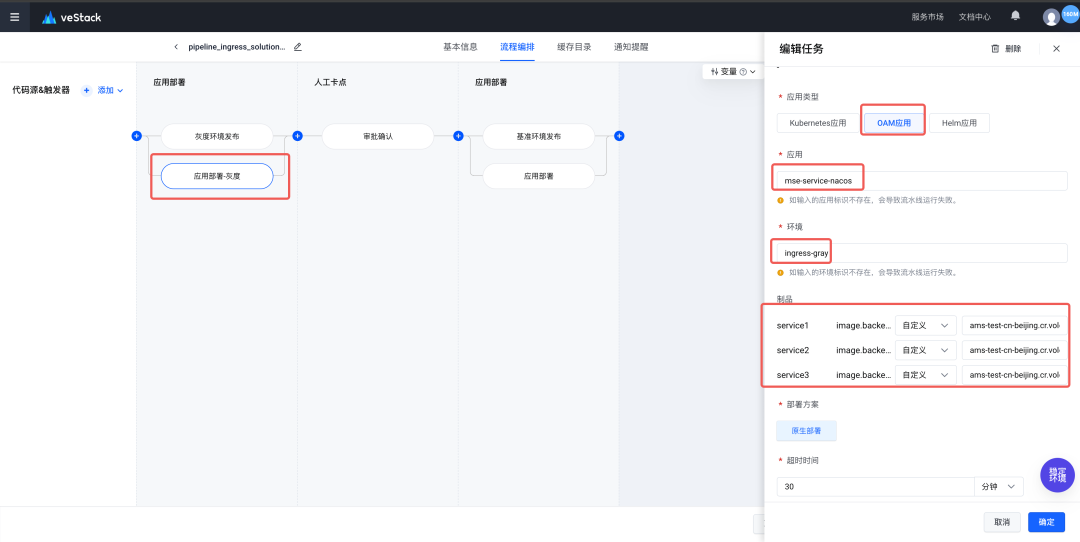The image size is (1080, 542).
Task: Click service1 image address field
Action: point(1015,325)
